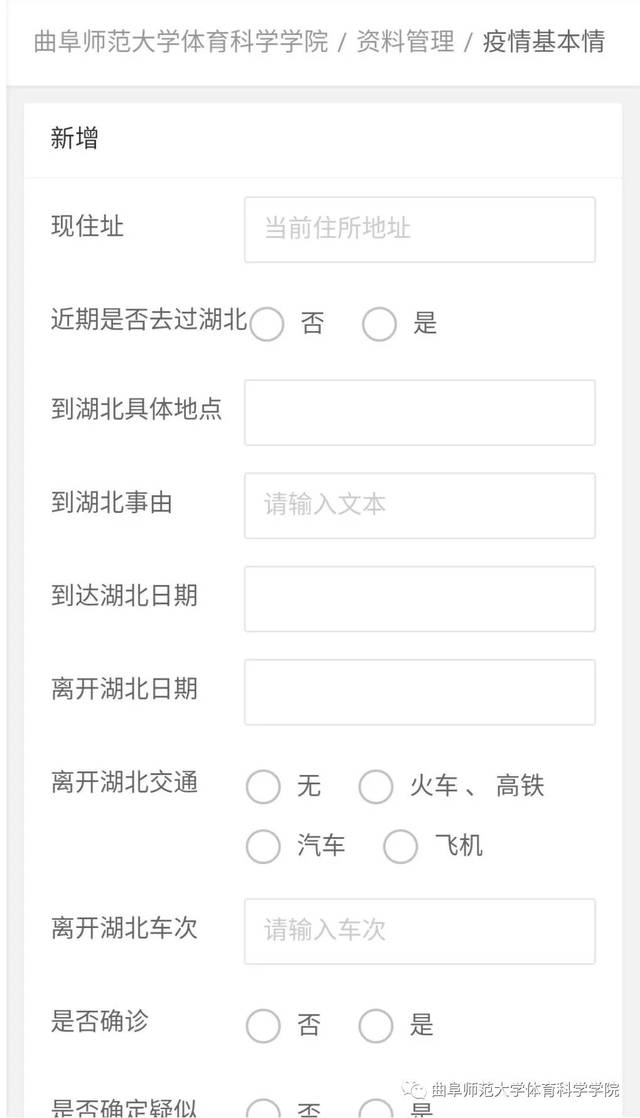Open the 到达湖北日期 date field
The height and width of the screenshot is (1118, 640).
coord(419,598)
